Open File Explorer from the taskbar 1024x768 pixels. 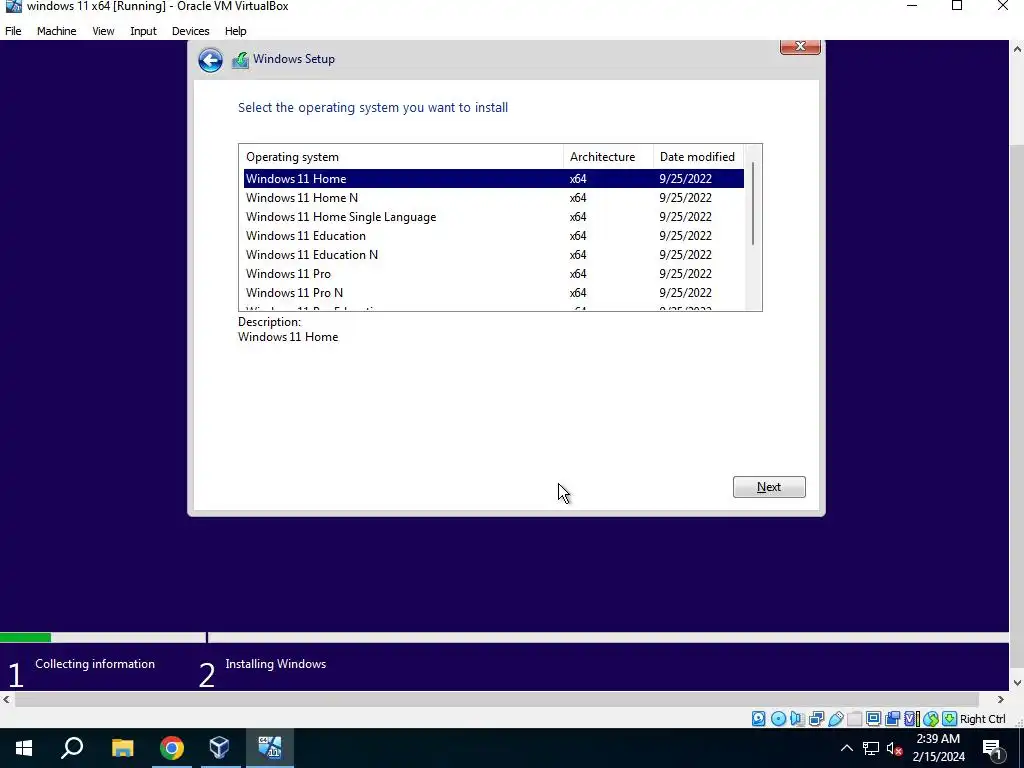pyautogui.click(x=122, y=748)
